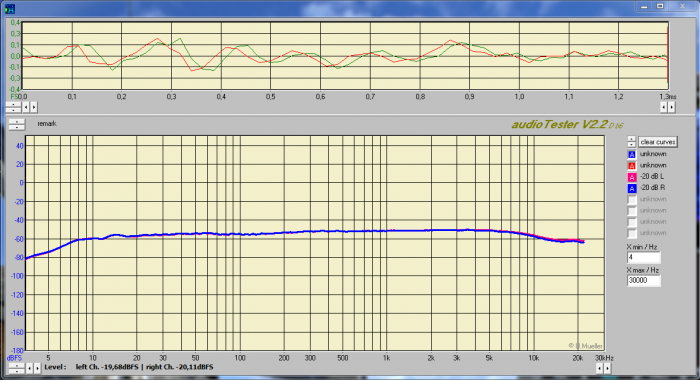Click scroll-left arrow under waveform plot, left side

(x=26, y=107)
